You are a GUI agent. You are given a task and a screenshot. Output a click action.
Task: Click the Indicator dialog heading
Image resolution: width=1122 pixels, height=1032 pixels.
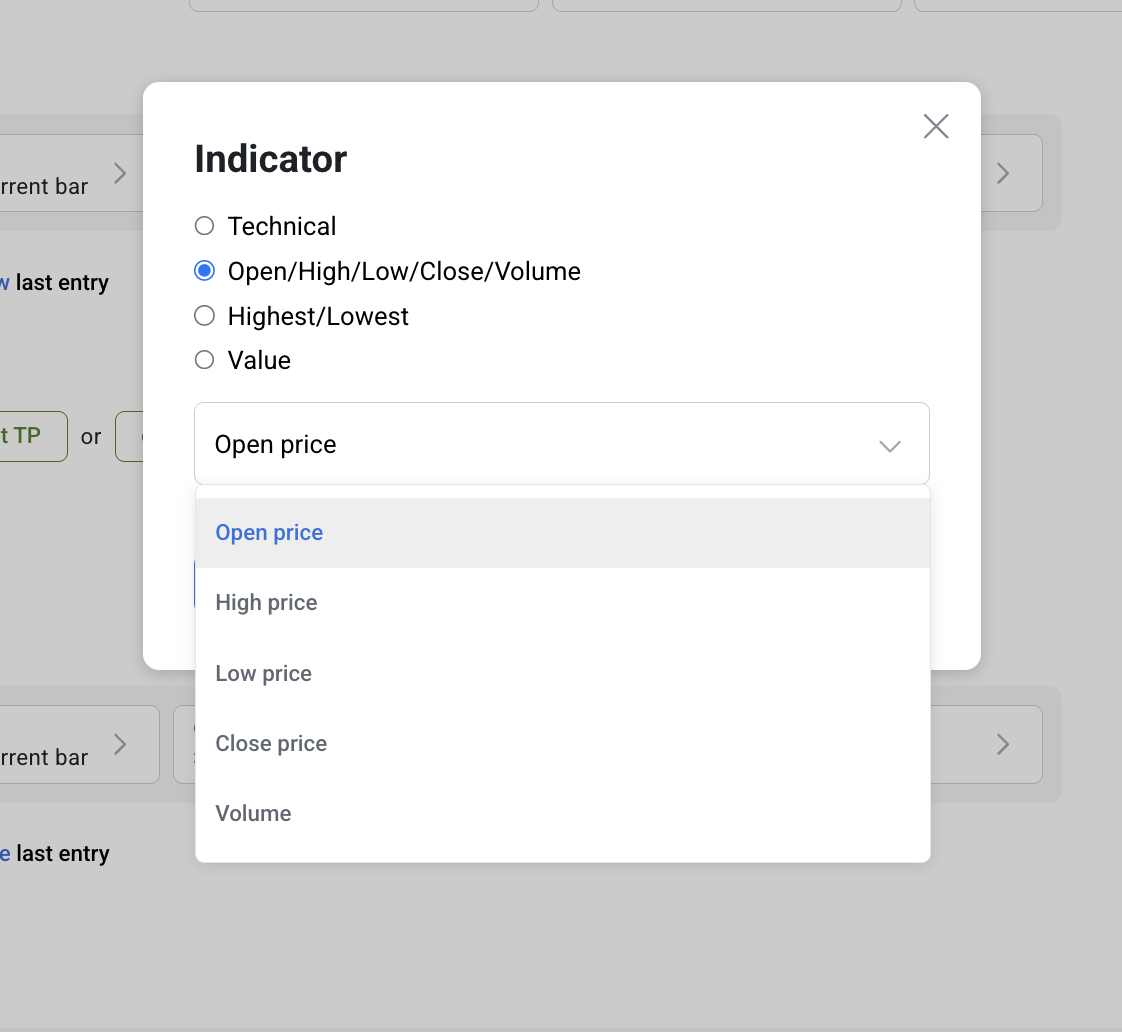click(270, 159)
